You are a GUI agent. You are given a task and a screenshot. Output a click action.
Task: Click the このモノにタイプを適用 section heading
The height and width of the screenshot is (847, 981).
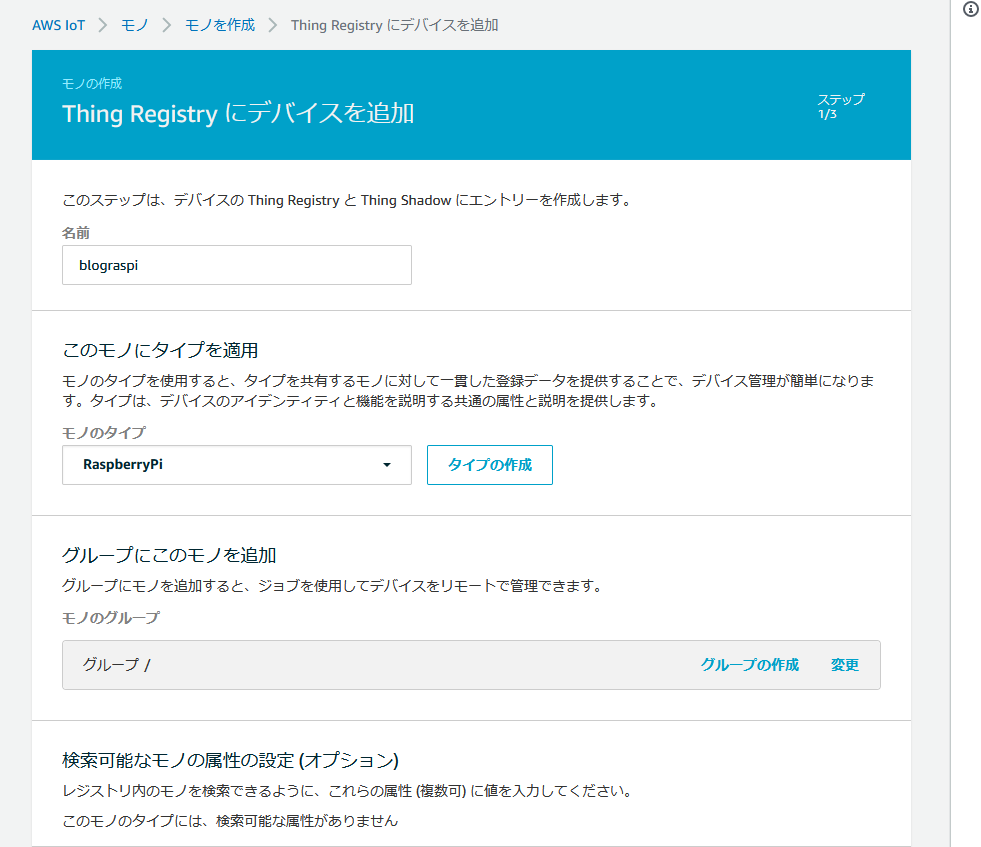pyautogui.click(x=160, y=350)
